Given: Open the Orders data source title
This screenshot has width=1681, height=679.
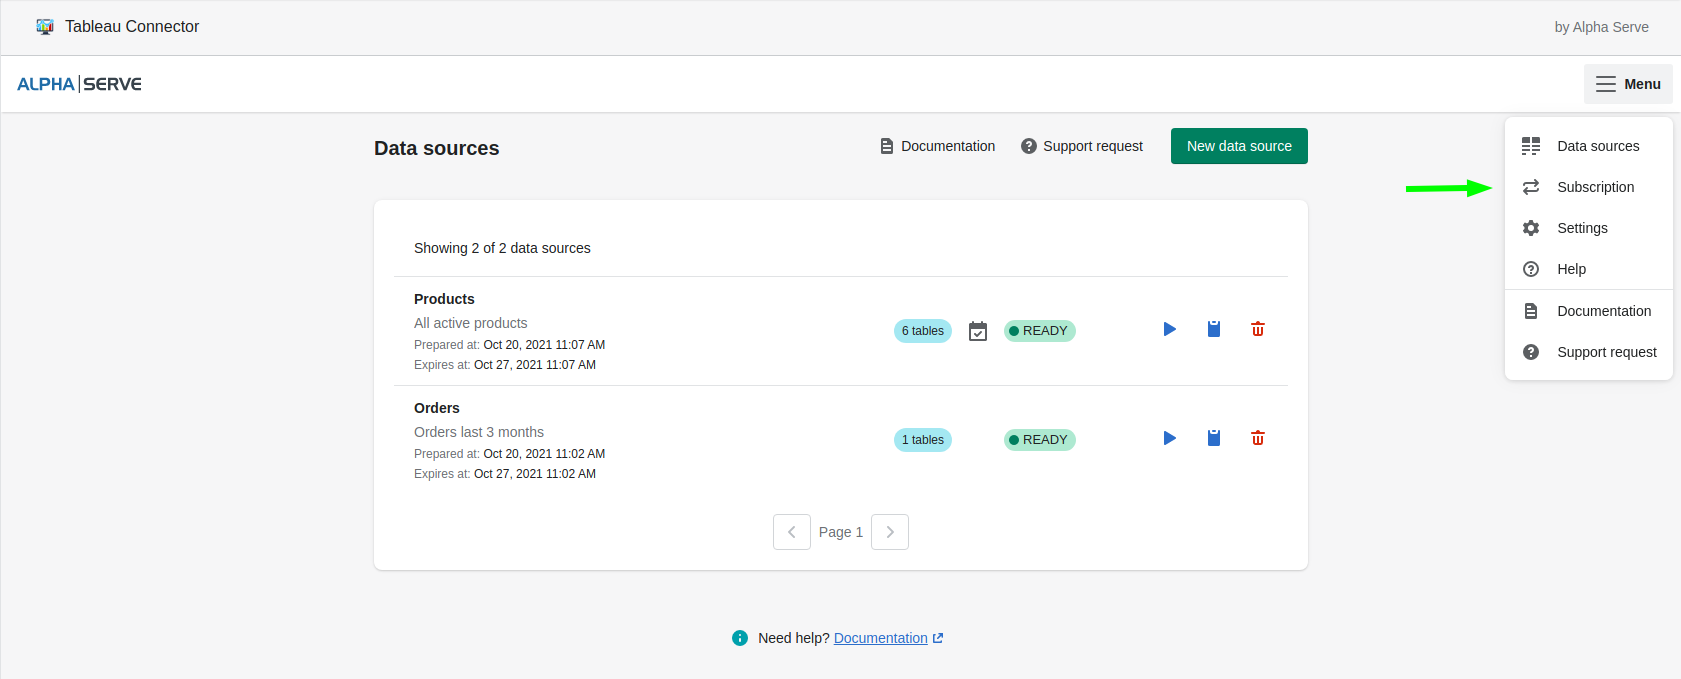Looking at the screenshot, I should [437, 408].
